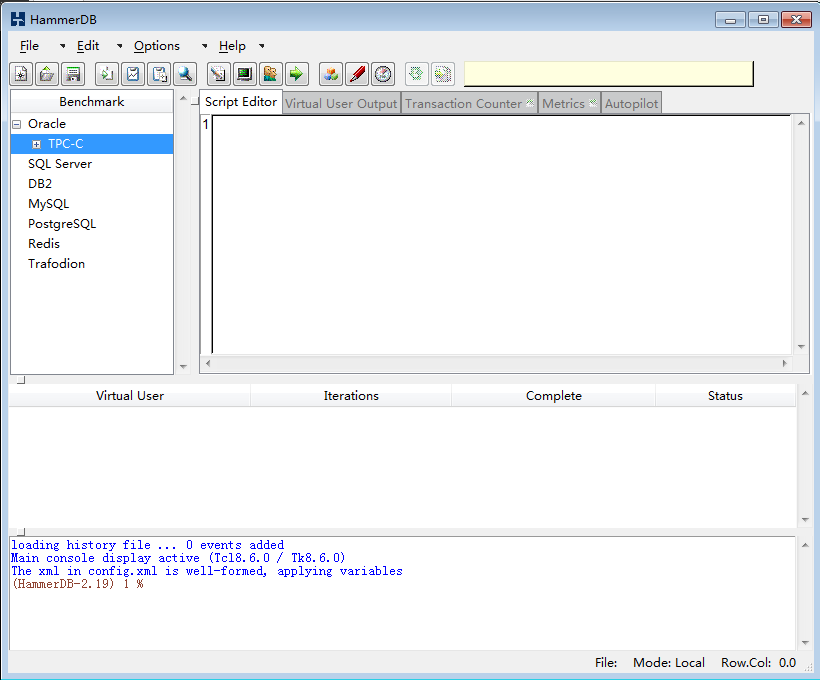
Task: Click the red pencil Transaction Counter icon
Action: pyautogui.click(x=357, y=74)
